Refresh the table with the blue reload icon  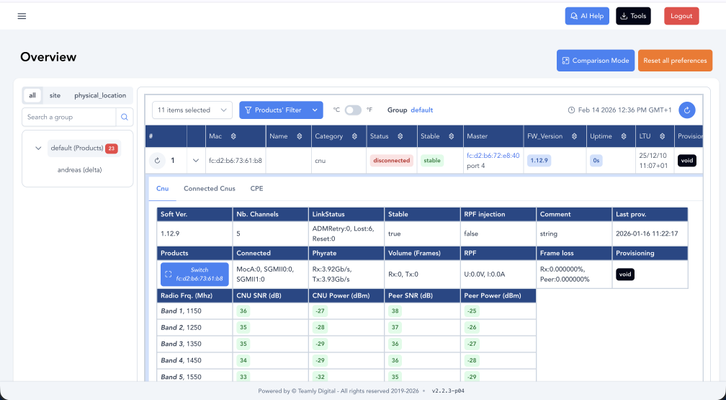click(x=687, y=110)
